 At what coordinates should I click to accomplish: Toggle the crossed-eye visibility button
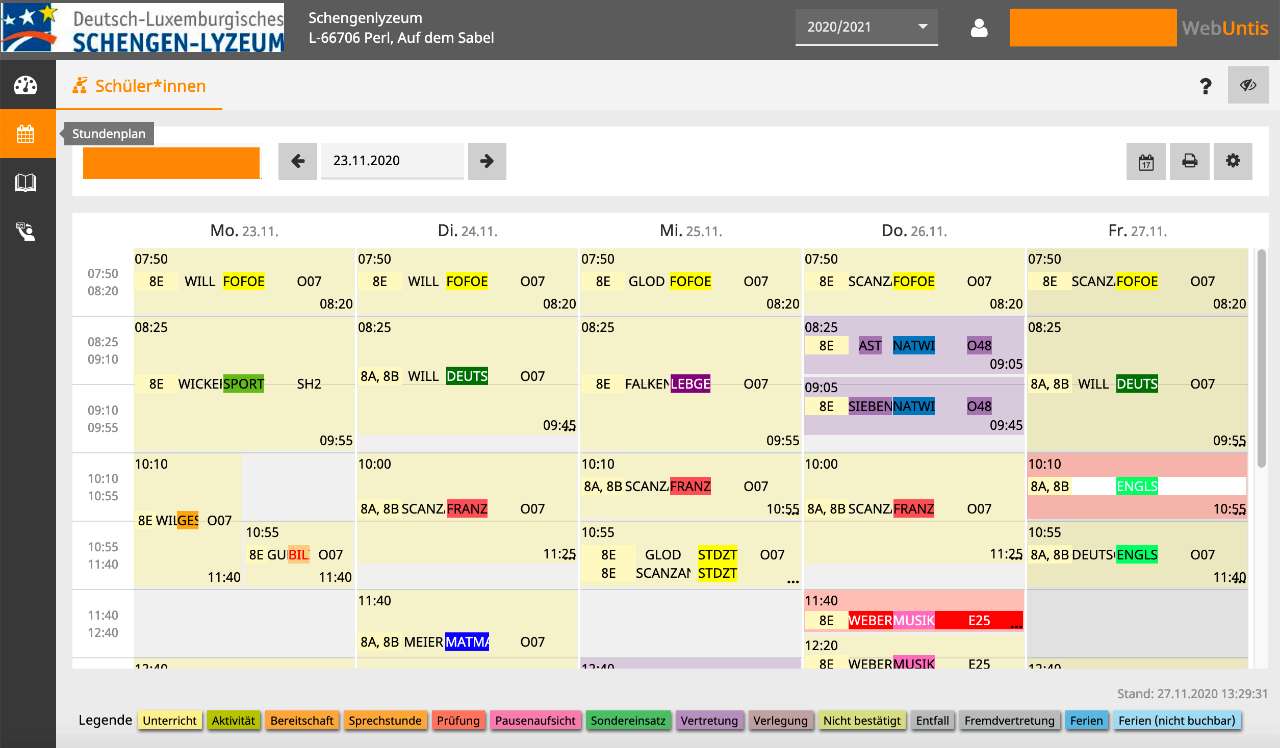pyautogui.click(x=1248, y=86)
